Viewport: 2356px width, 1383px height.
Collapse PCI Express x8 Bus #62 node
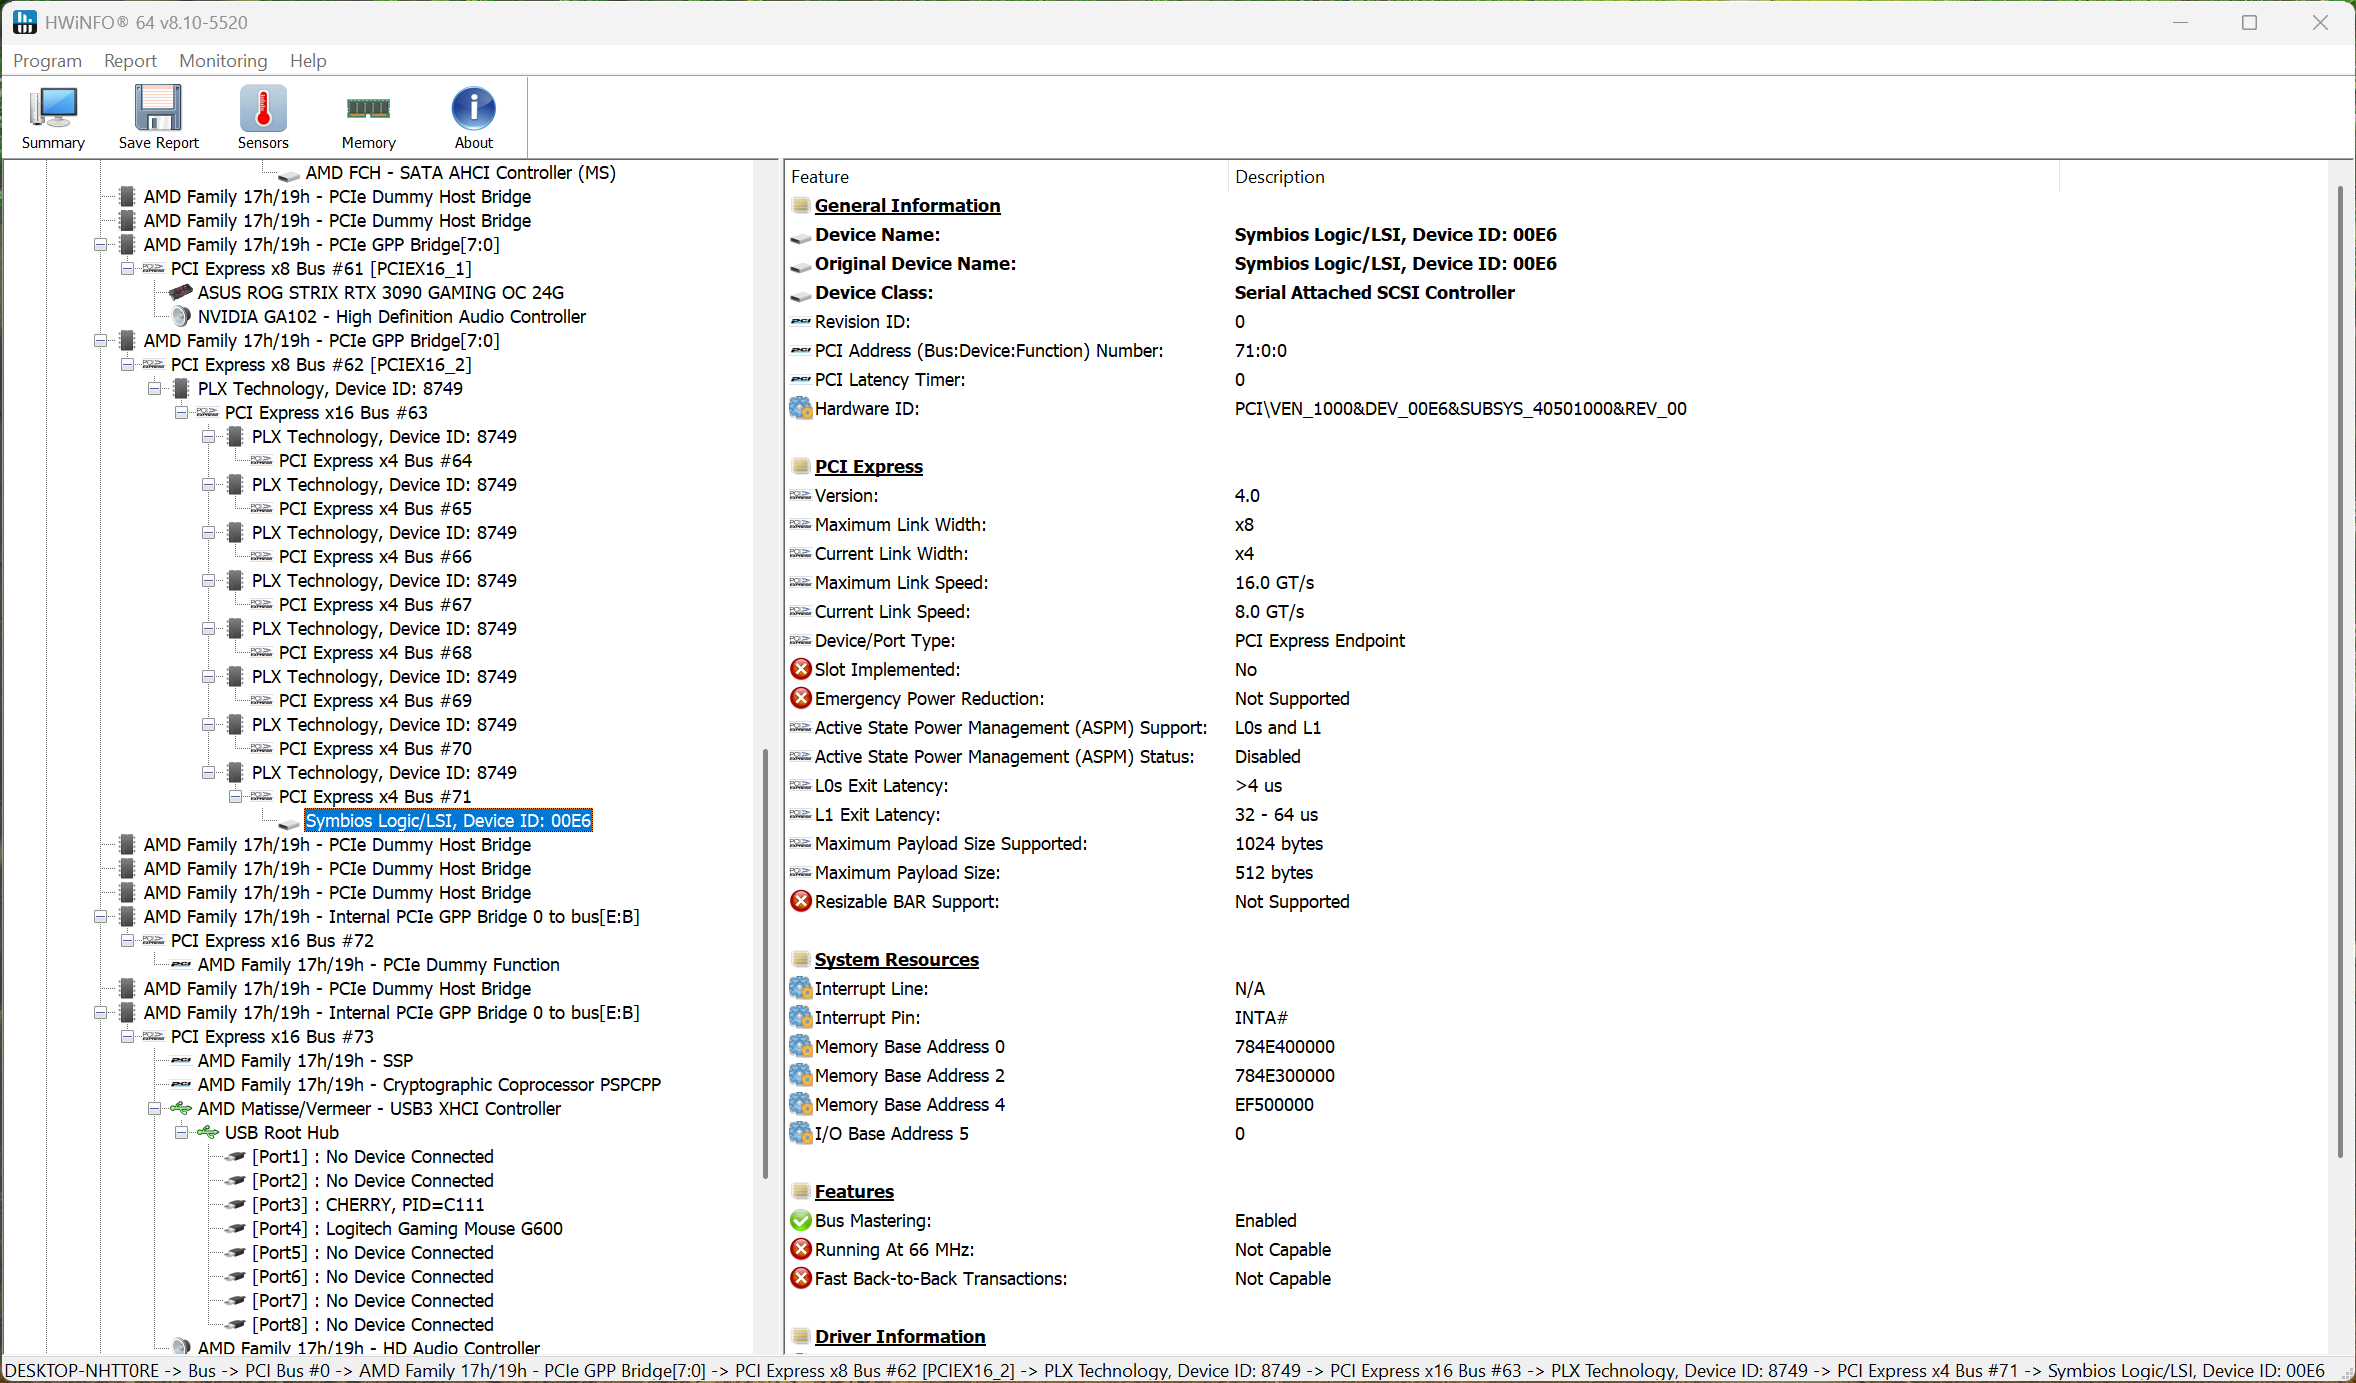[x=127, y=365]
